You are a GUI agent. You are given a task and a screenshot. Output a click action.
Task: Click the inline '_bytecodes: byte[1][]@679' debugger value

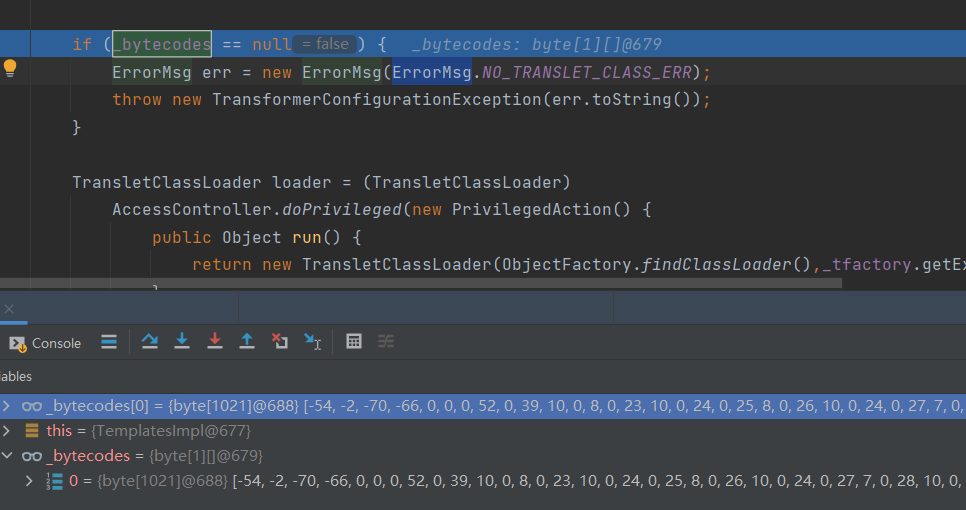(536, 44)
